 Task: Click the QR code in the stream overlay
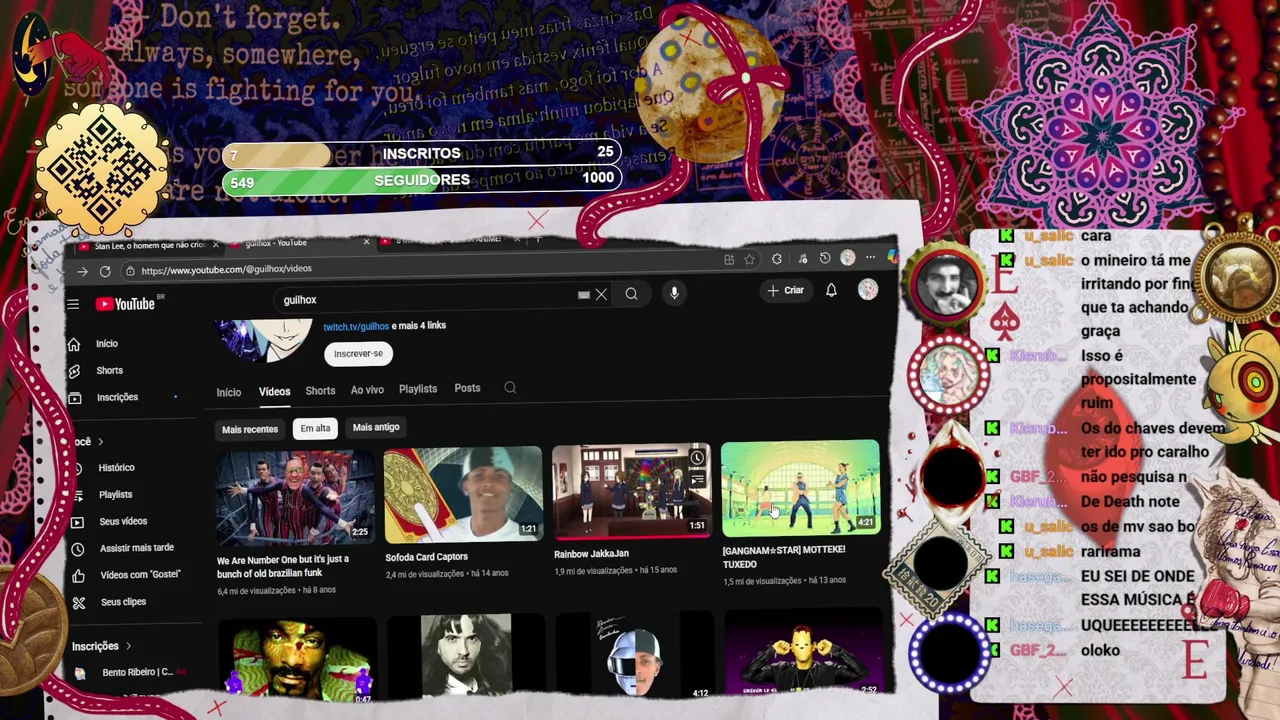(101, 169)
